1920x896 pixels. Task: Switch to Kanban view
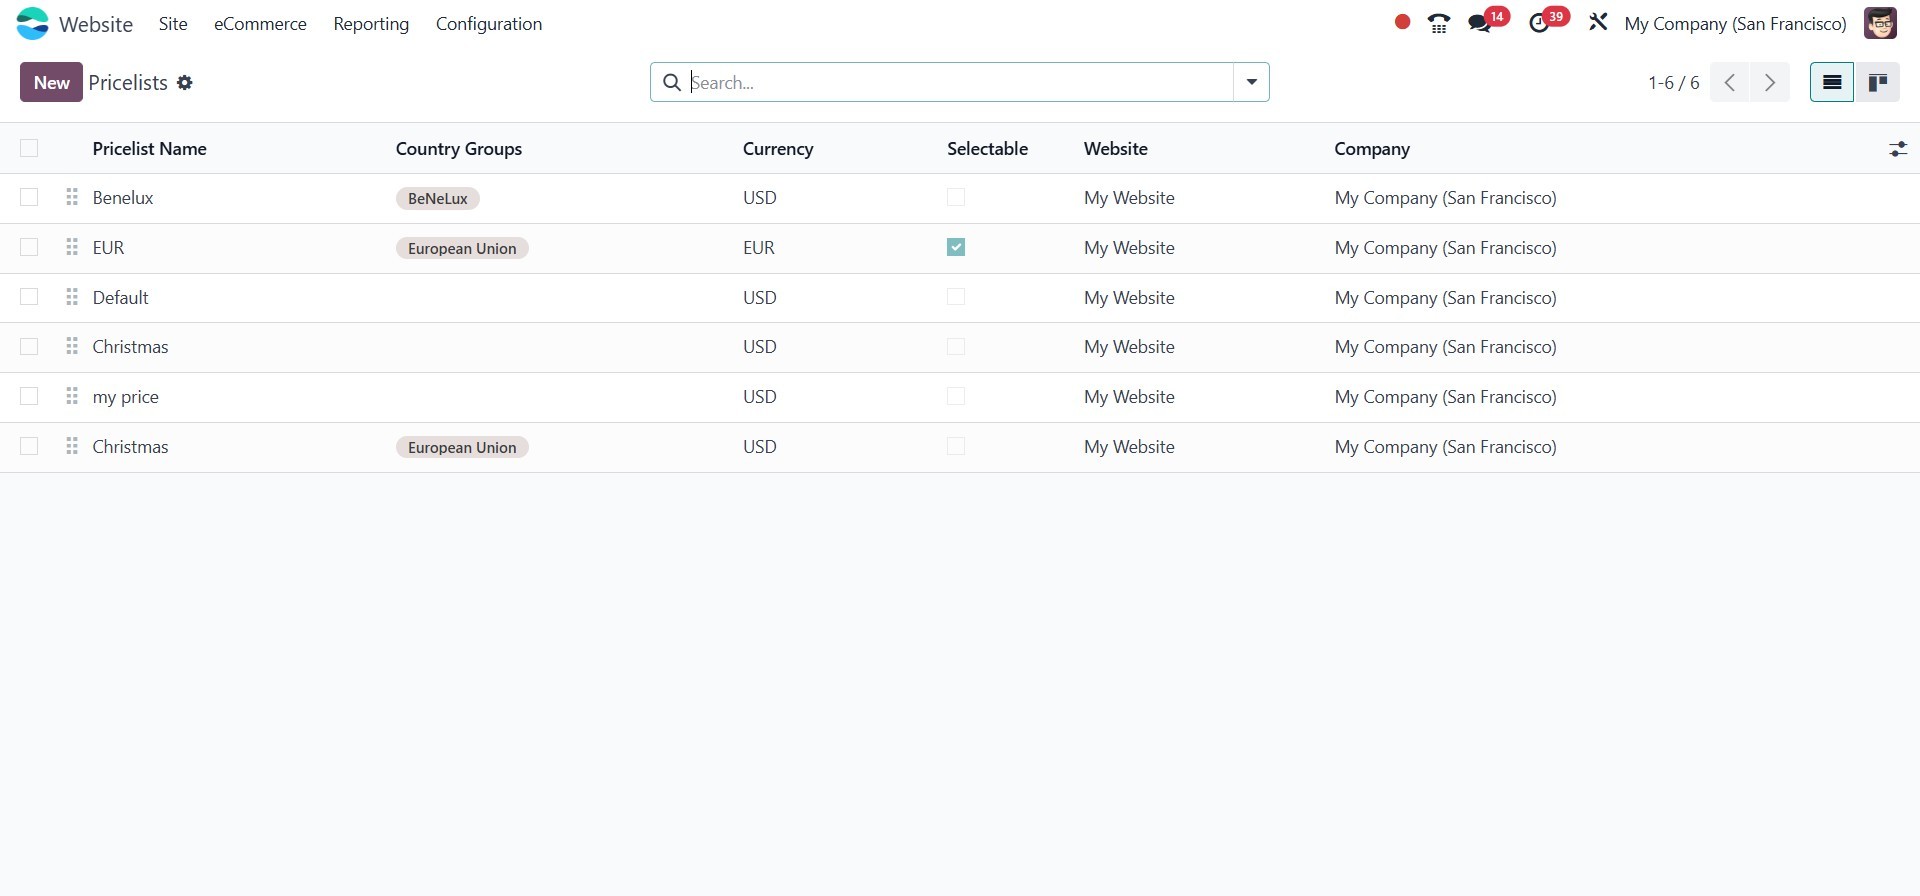point(1878,82)
